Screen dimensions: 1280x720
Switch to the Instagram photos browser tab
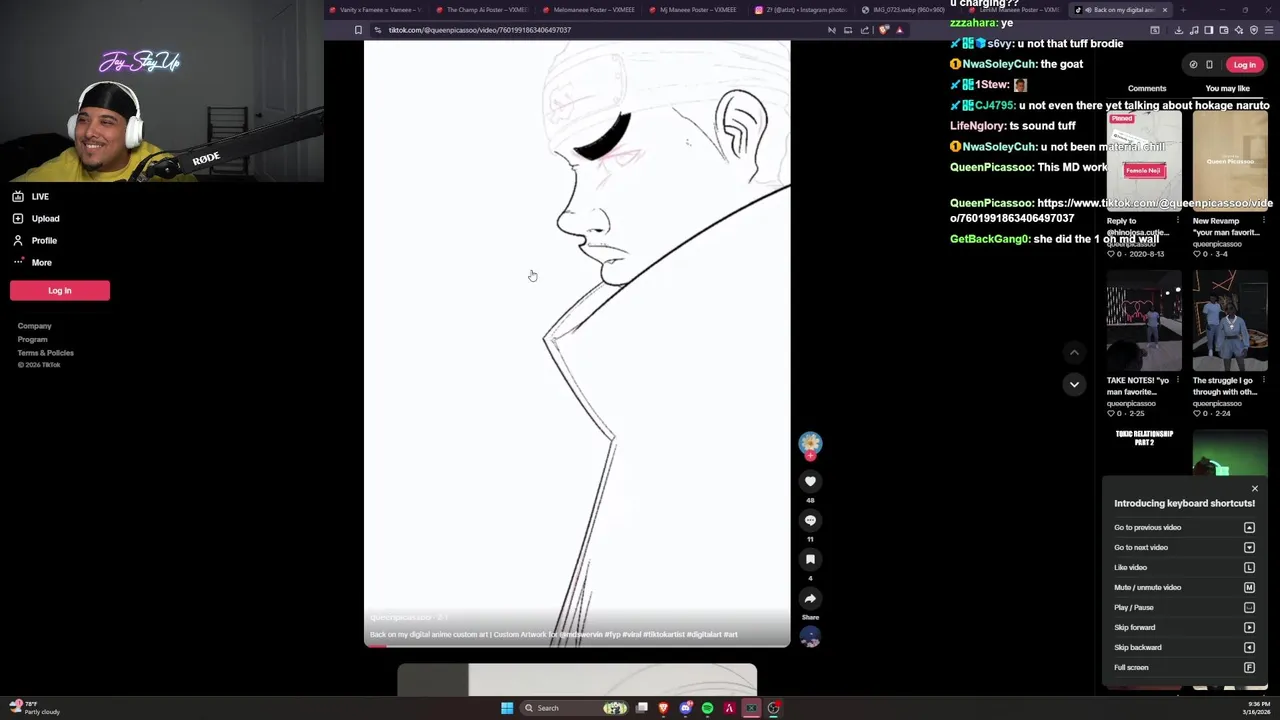[x=802, y=10]
